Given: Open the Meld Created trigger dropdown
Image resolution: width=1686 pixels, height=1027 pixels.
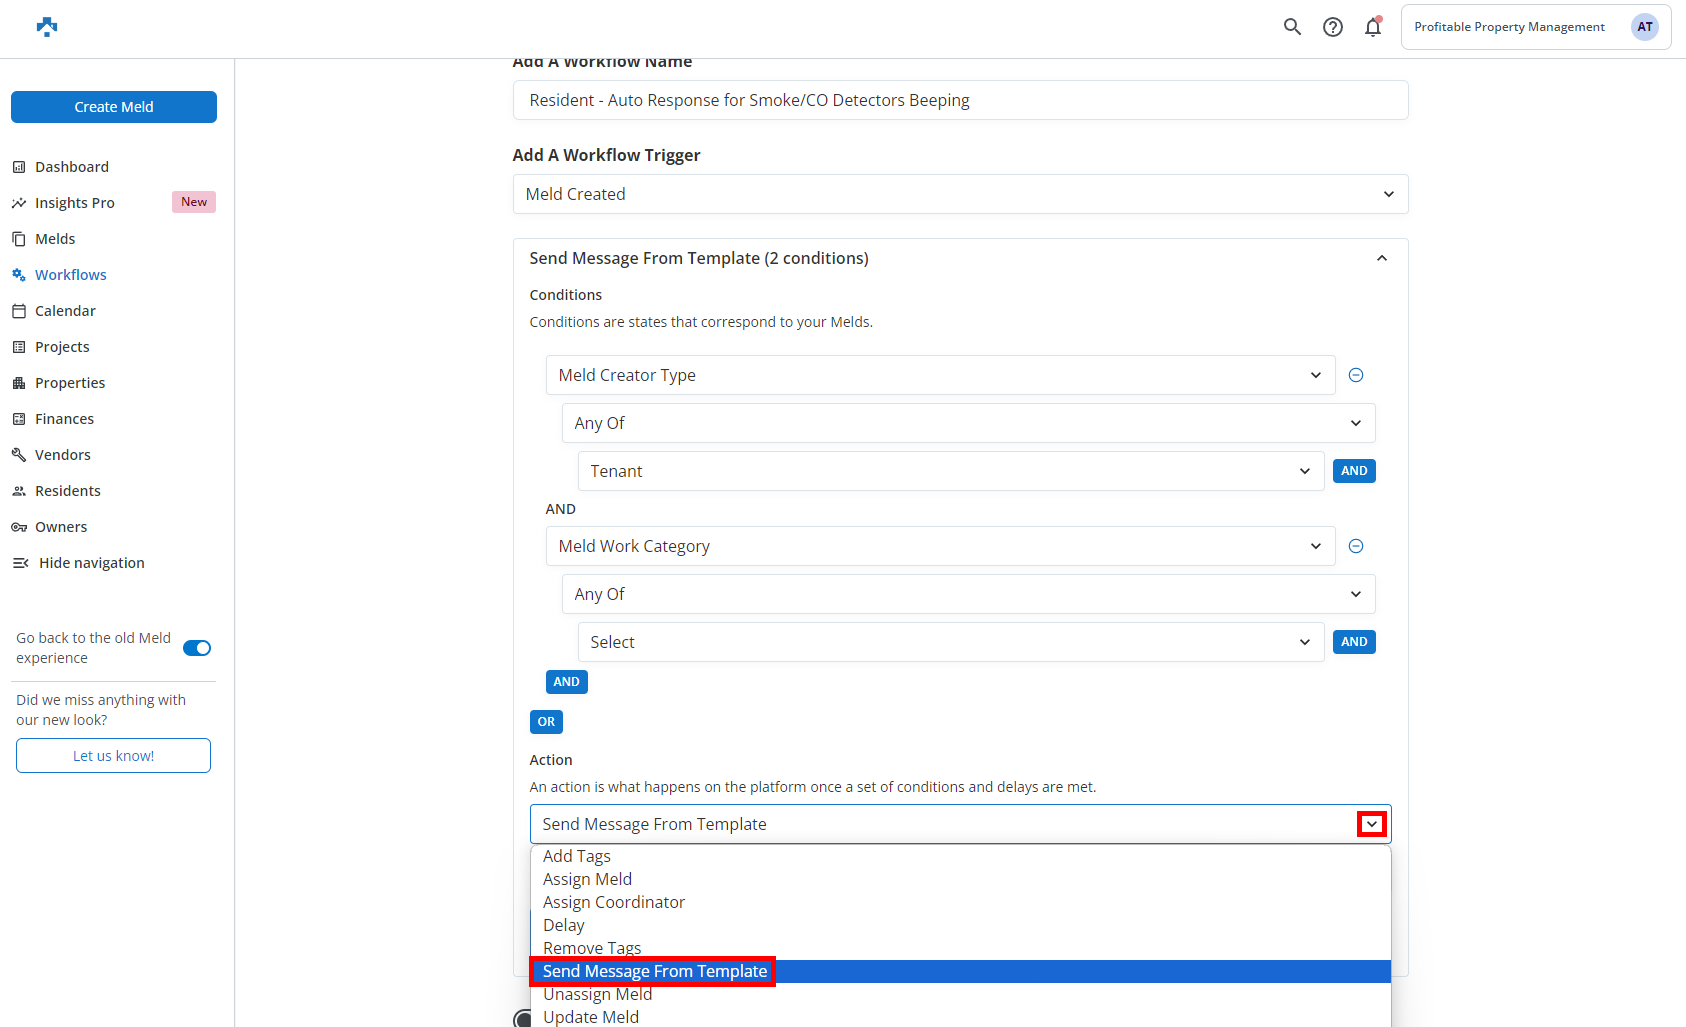Looking at the screenshot, I should pos(960,194).
